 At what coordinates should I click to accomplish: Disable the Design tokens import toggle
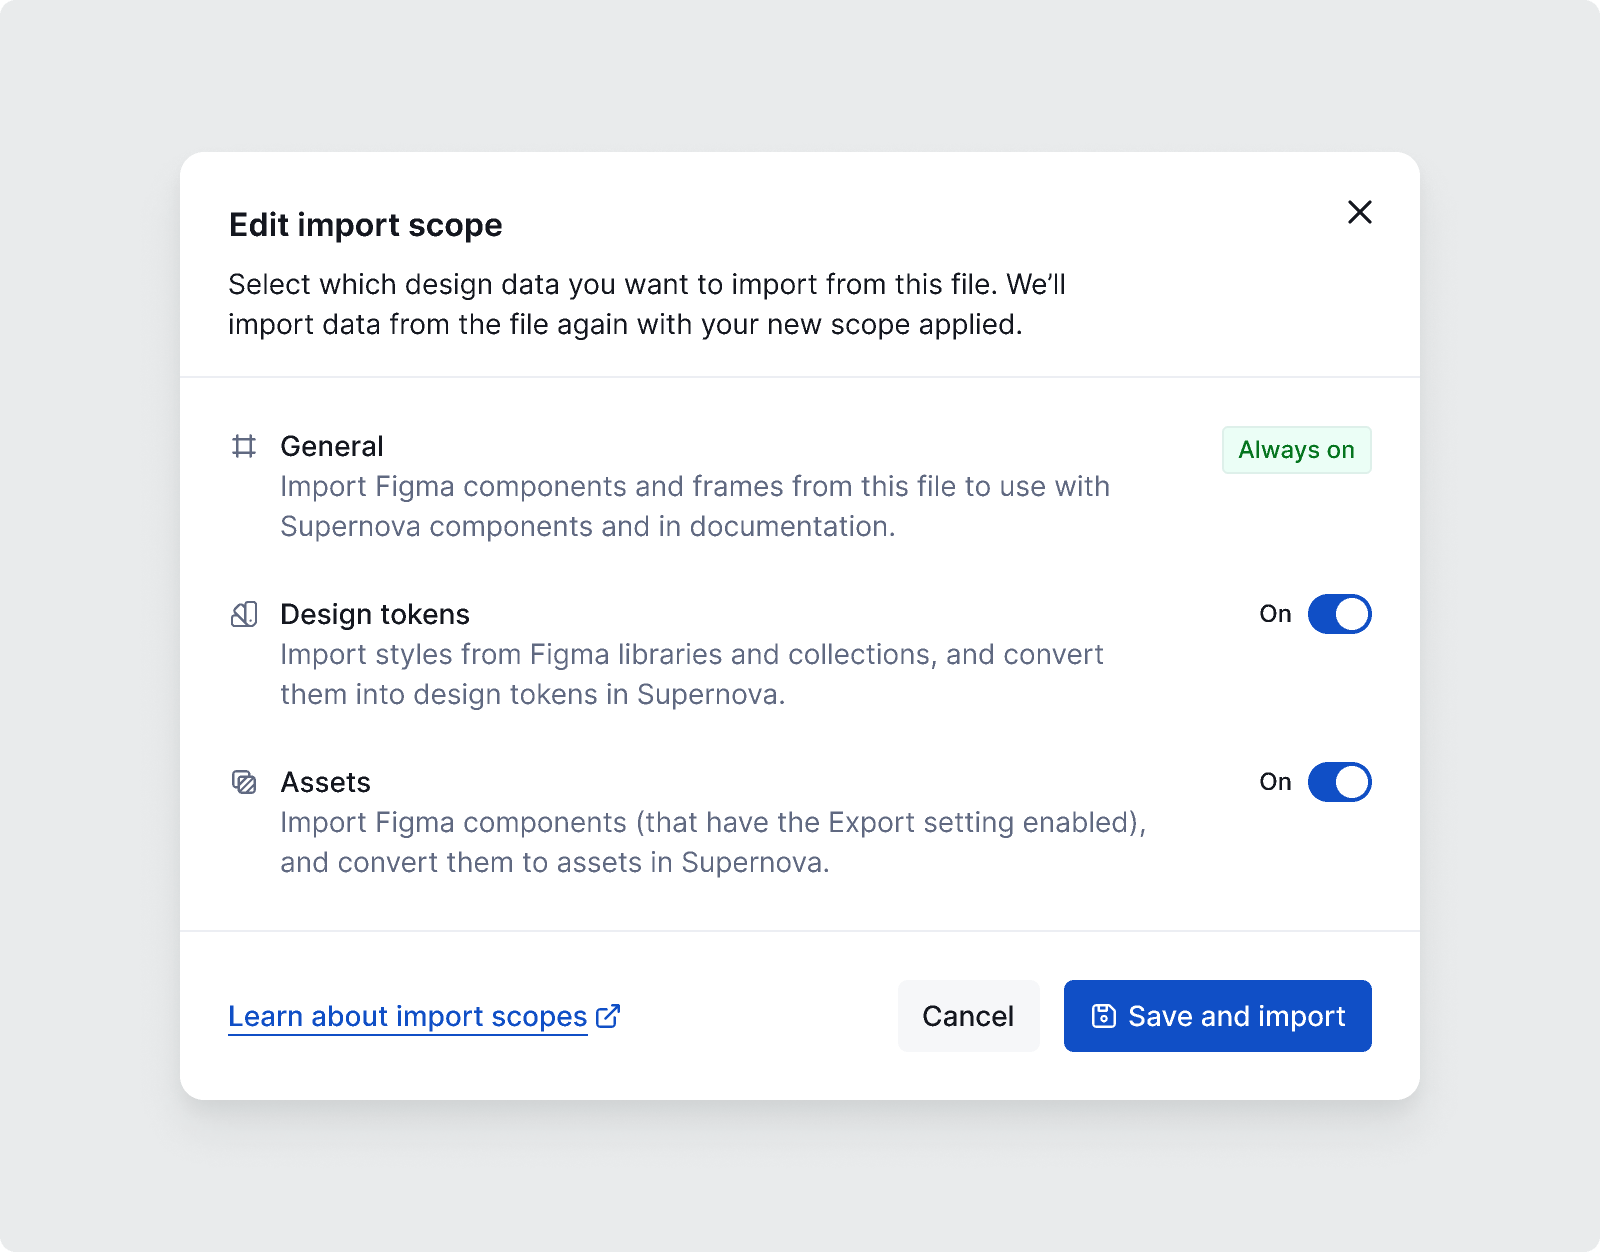tap(1340, 614)
